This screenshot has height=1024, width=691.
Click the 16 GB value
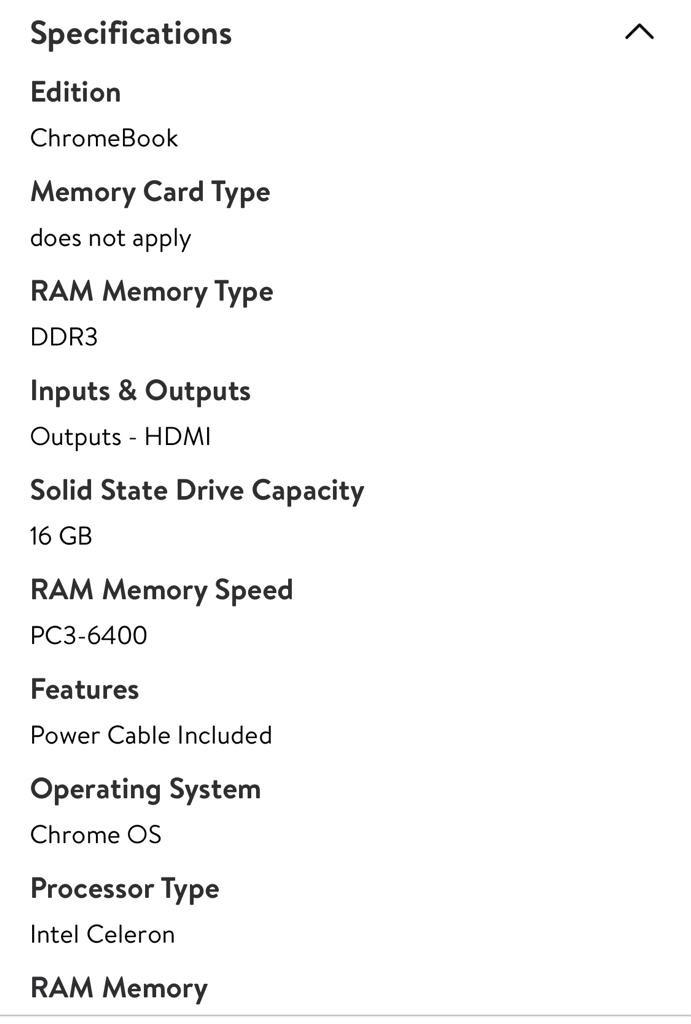tap(61, 536)
